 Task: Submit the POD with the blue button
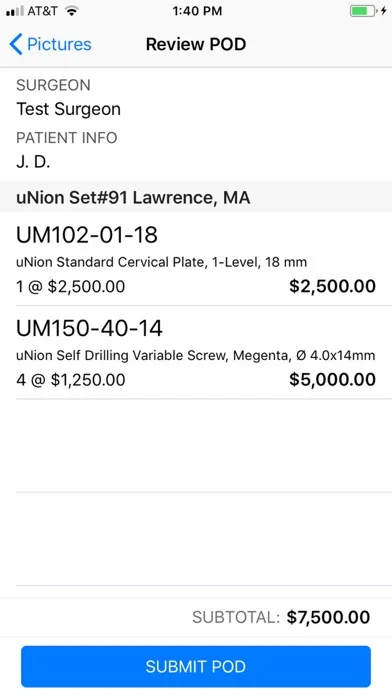click(196, 666)
